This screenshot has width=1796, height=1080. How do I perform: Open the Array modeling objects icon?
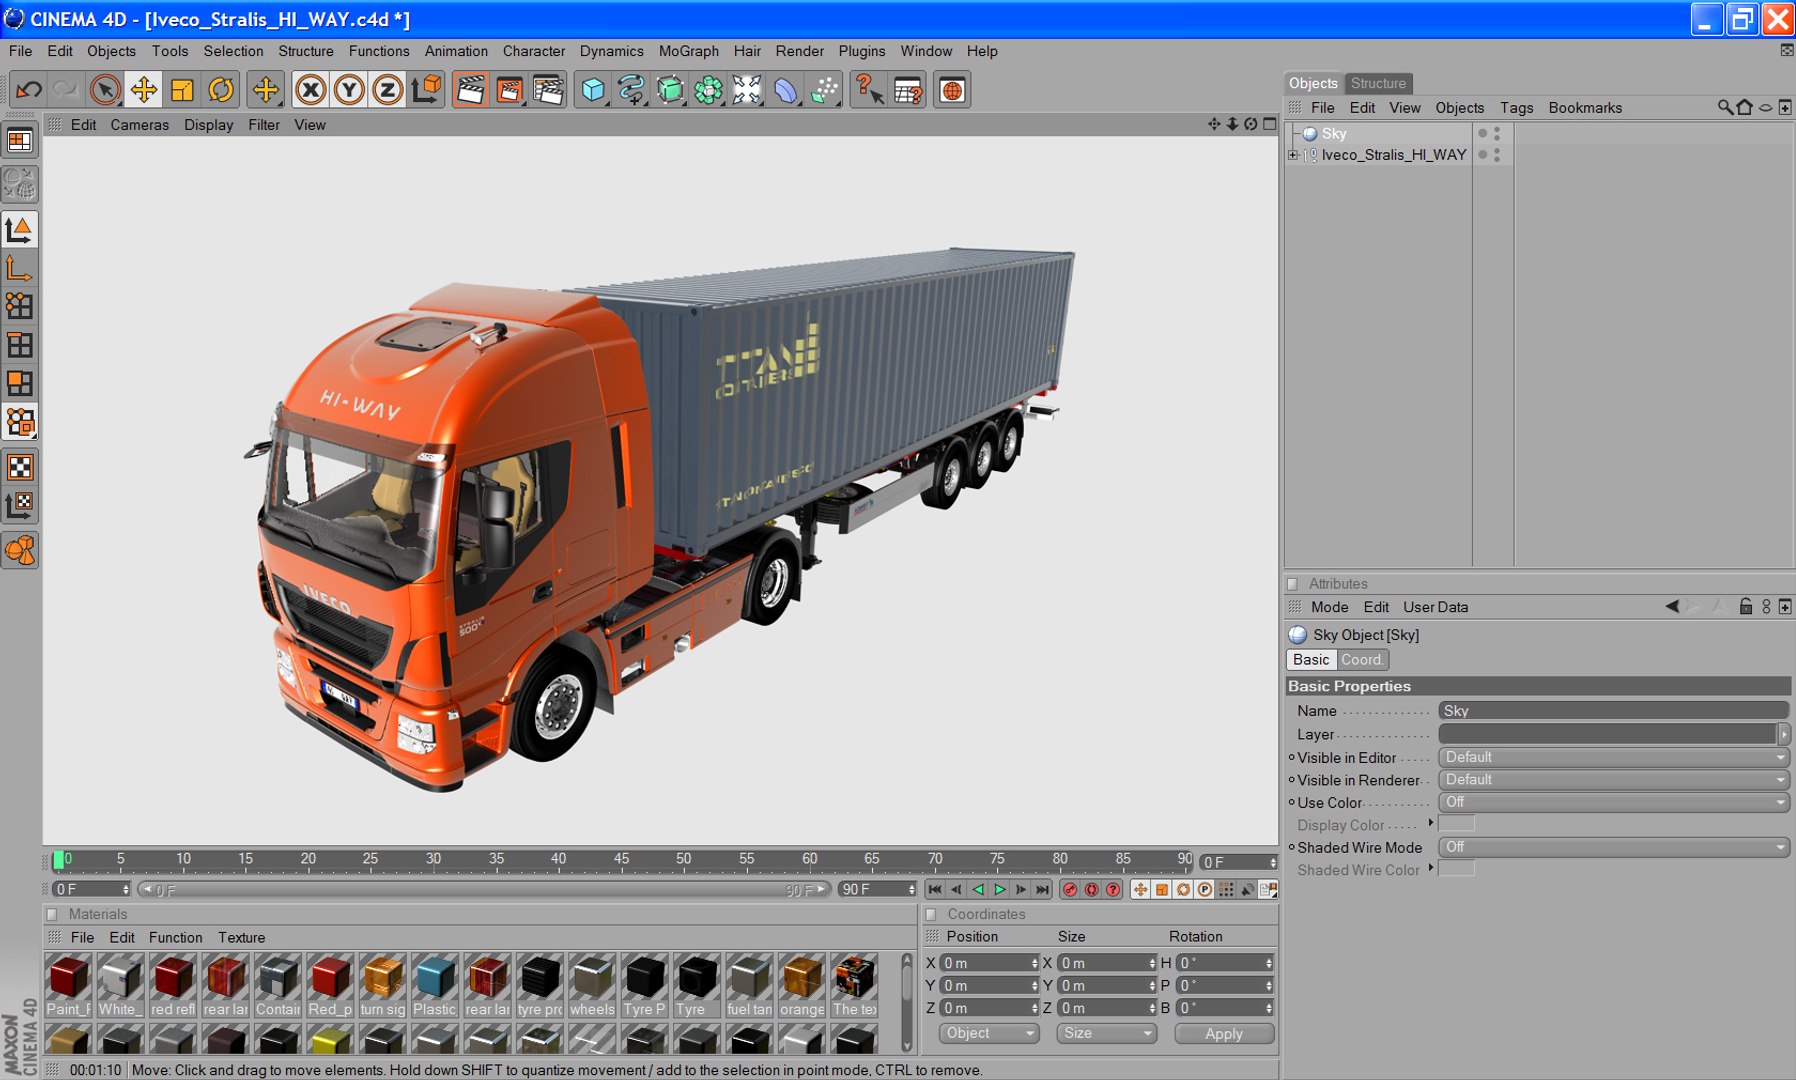[x=708, y=90]
